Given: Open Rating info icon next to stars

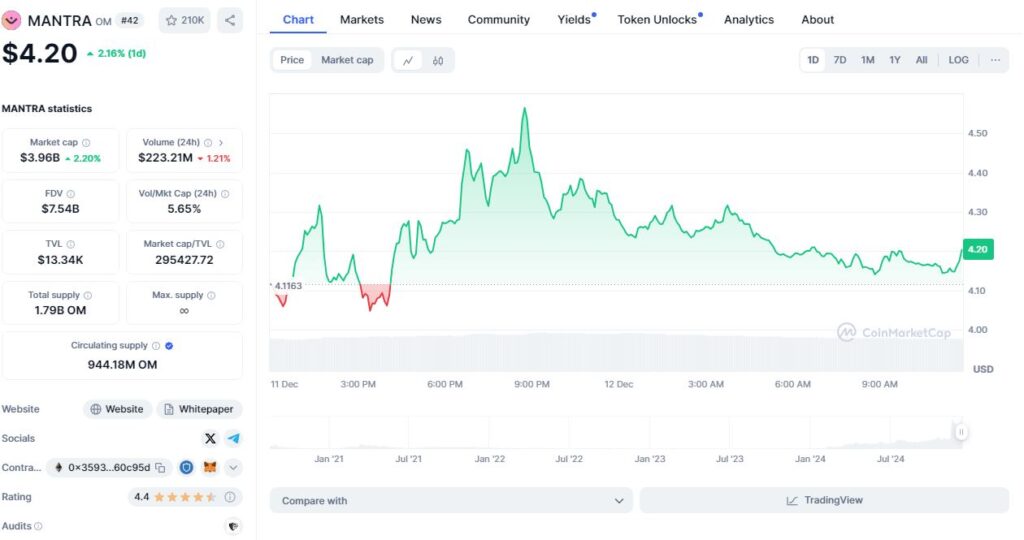Looking at the screenshot, I should click(230, 497).
